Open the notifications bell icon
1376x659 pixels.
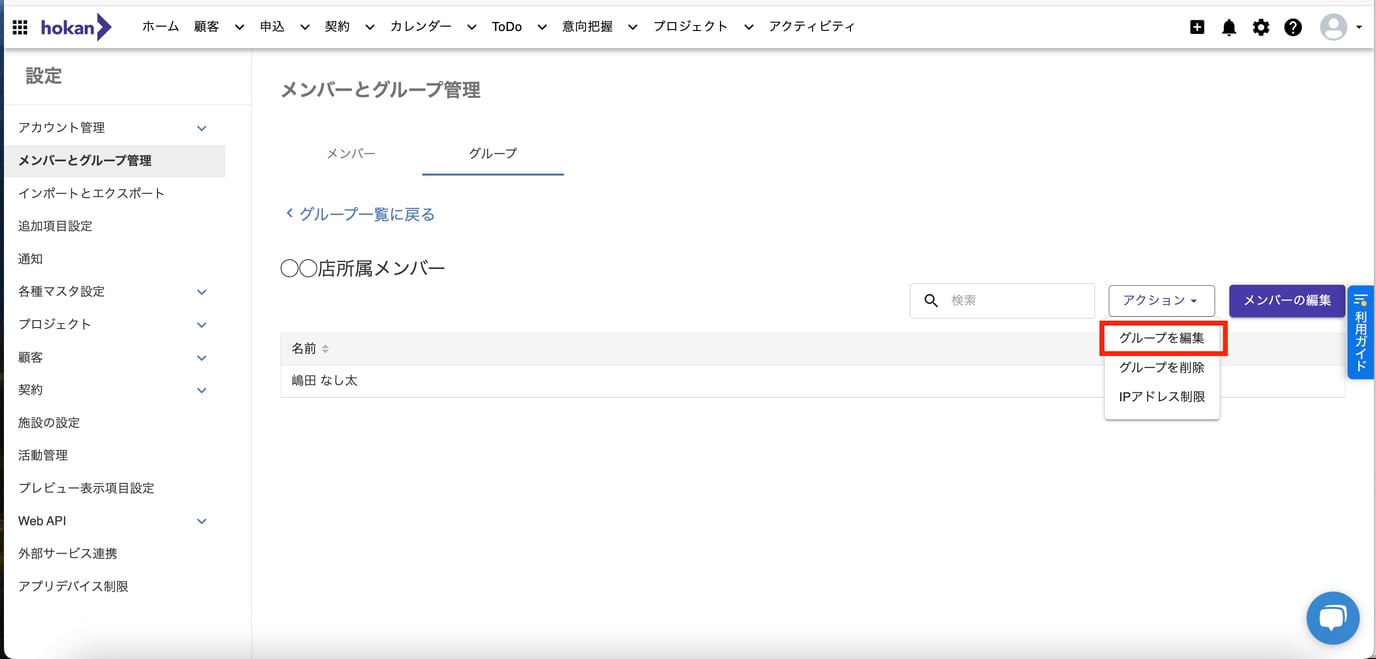pyautogui.click(x=1229, y=27)
